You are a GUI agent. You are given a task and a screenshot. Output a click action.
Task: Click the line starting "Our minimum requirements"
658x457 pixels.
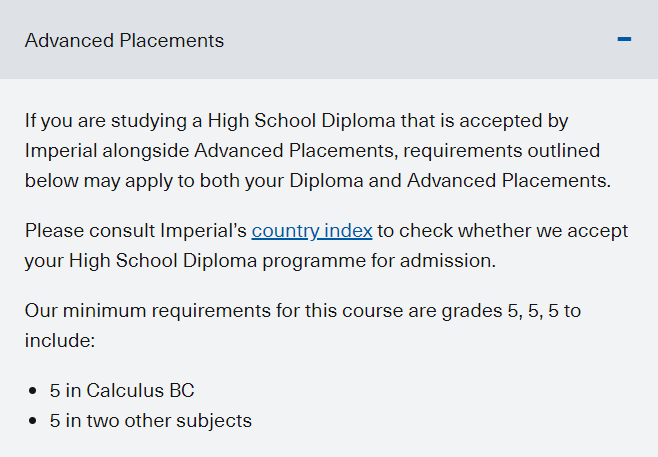(302, 311)
